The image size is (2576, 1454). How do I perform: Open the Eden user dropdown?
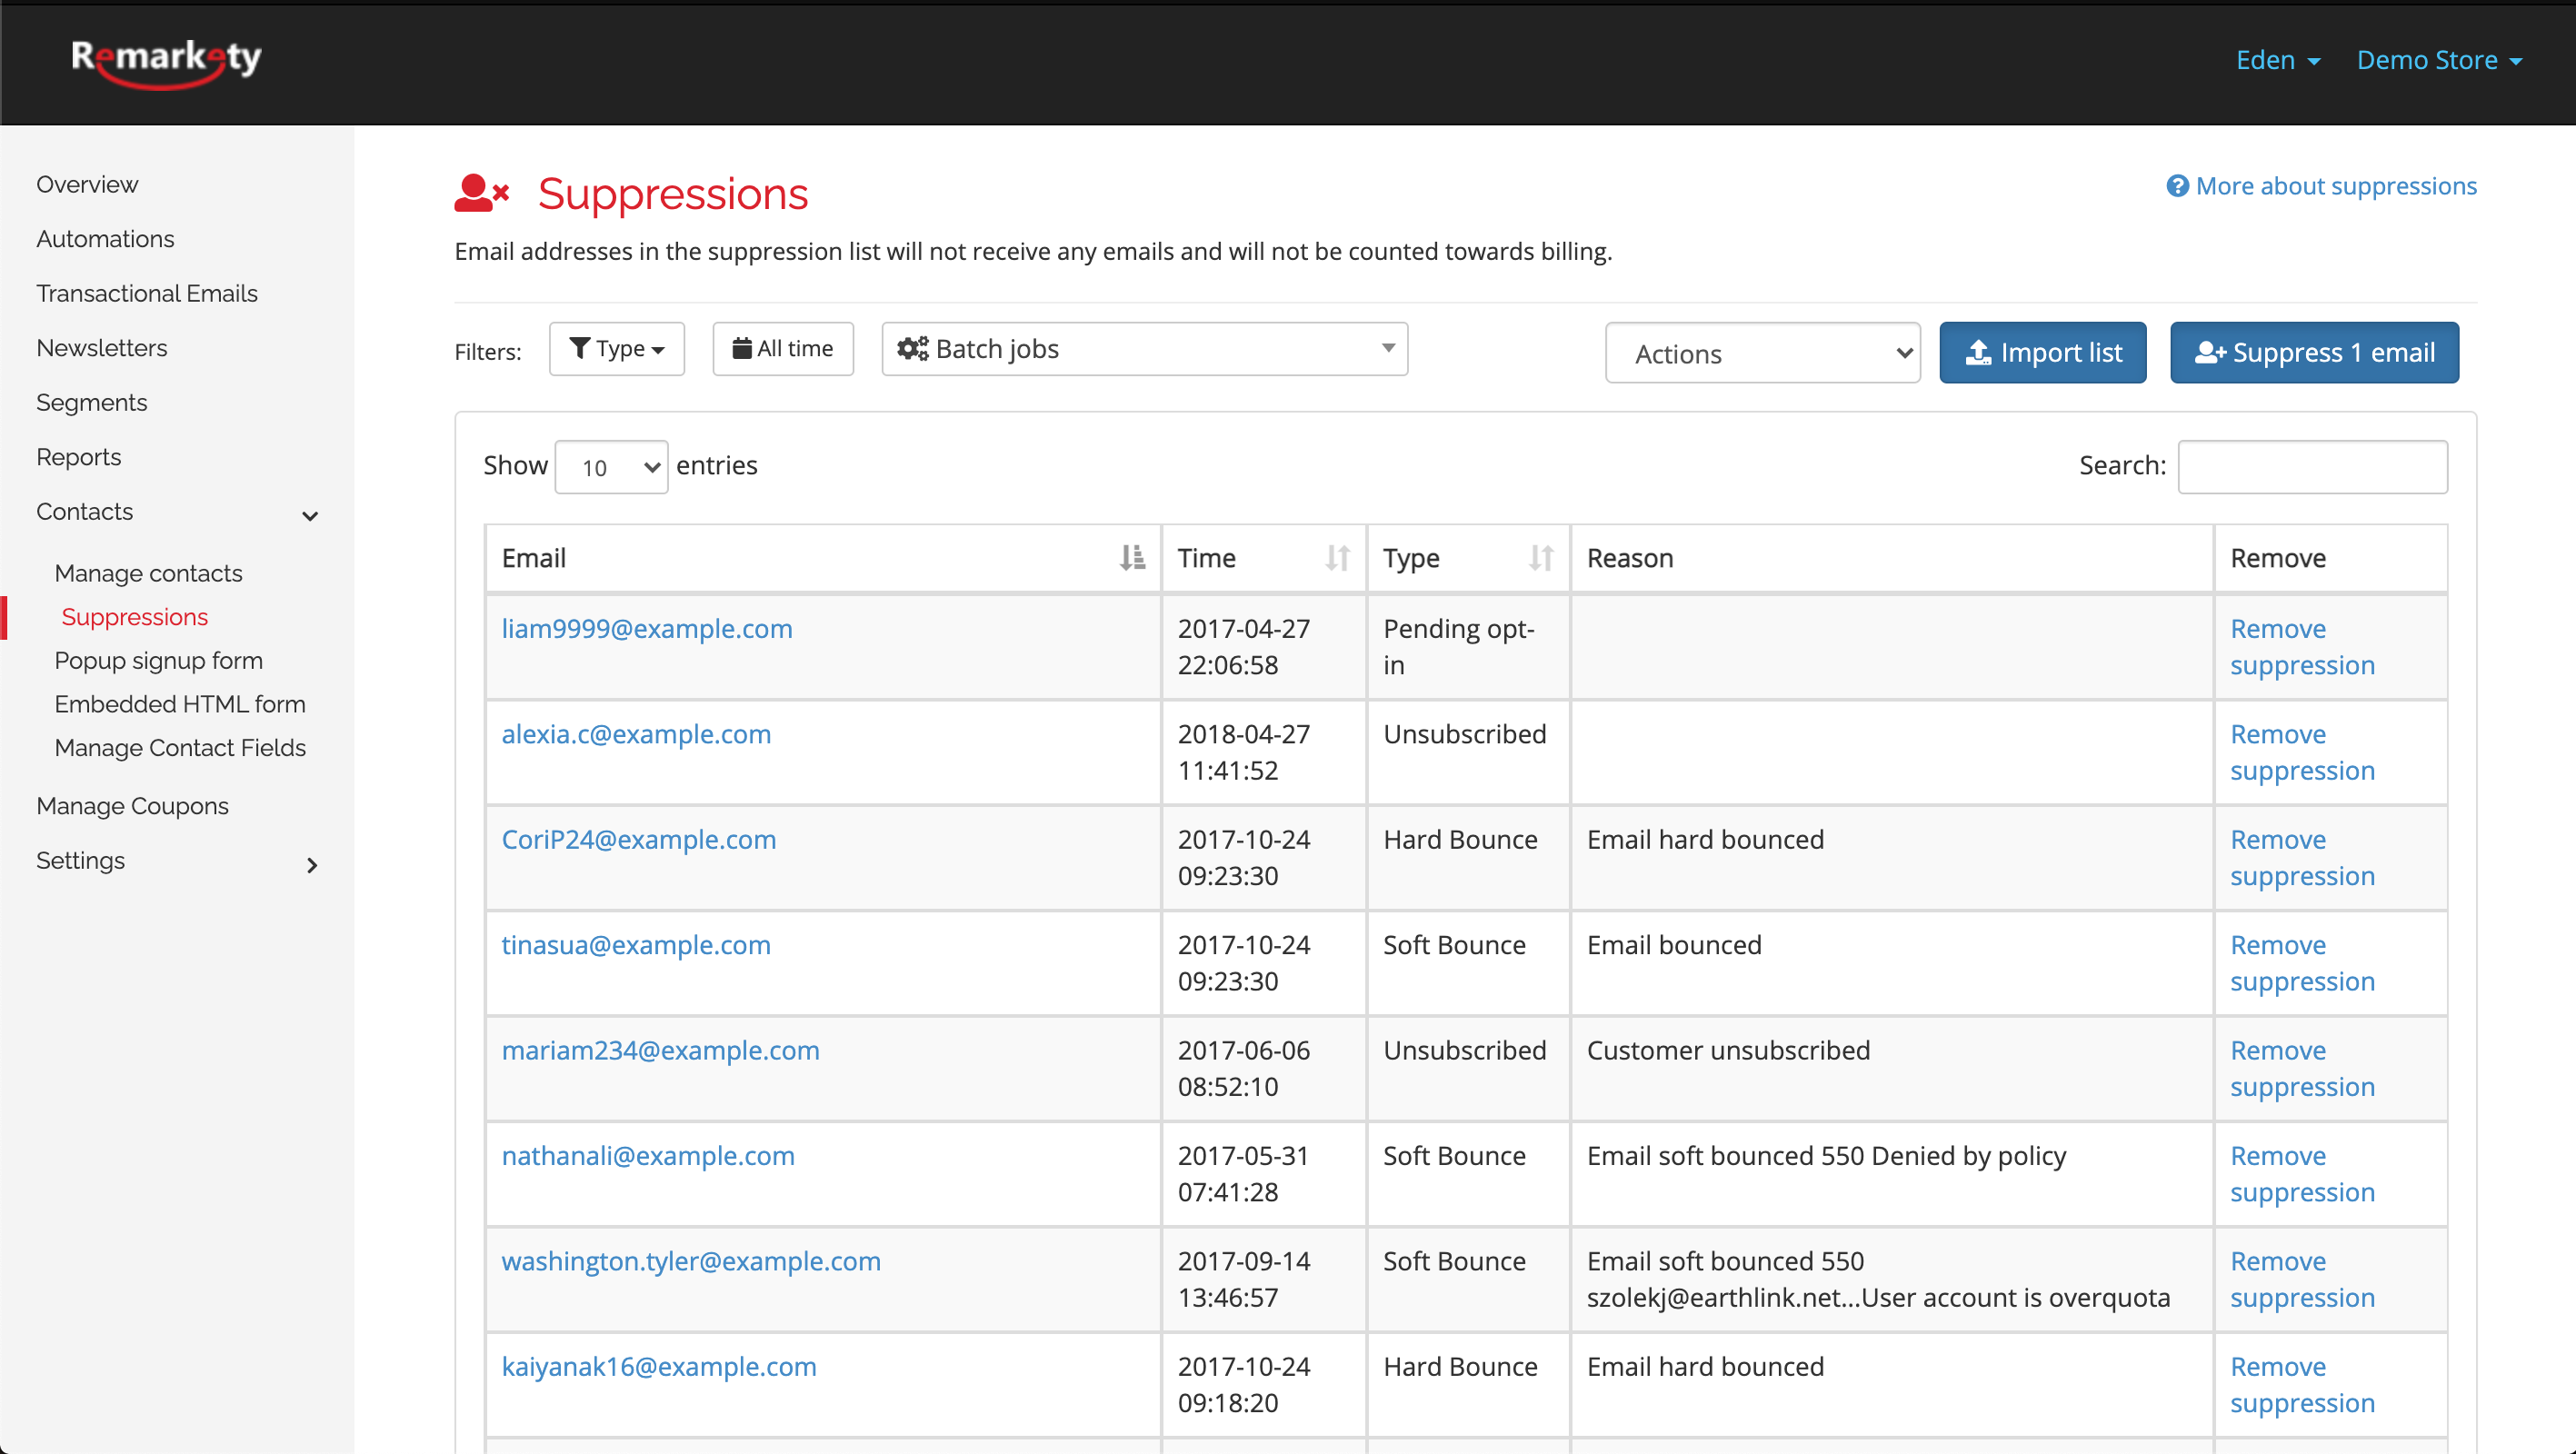pos(2278,60)
